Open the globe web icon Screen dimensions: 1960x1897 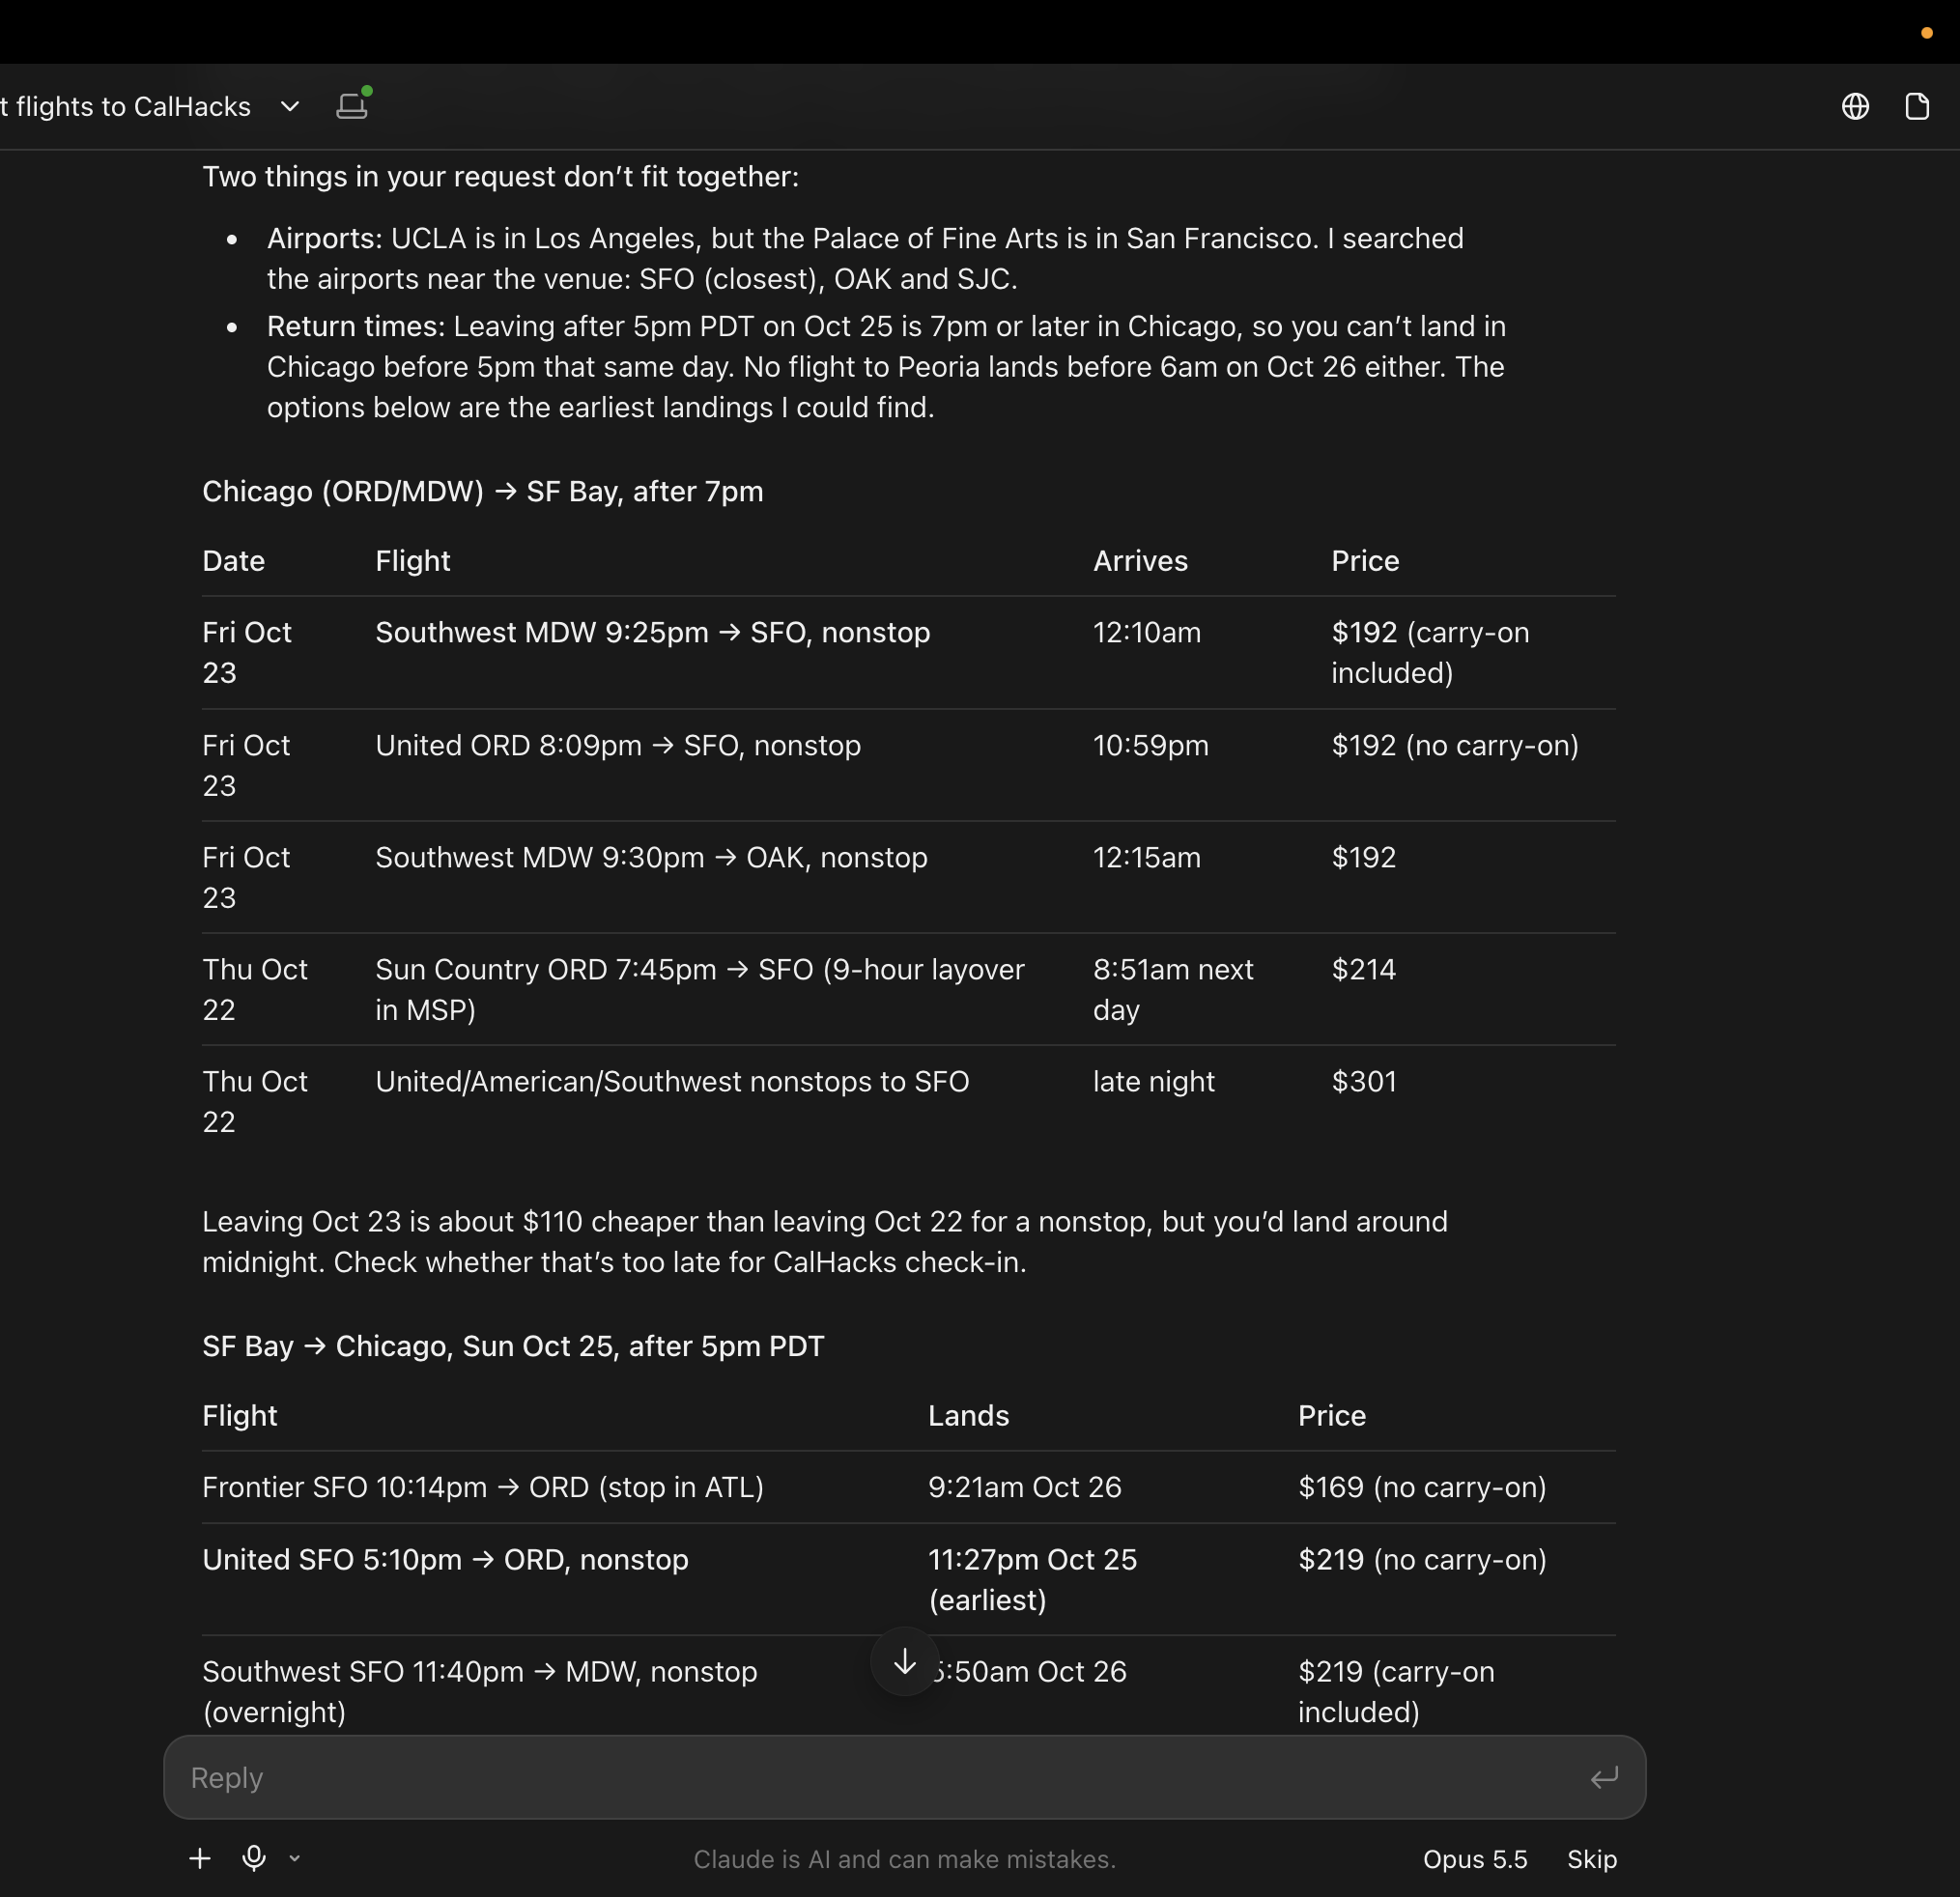pyautogui.click(x=1855, y=106)
